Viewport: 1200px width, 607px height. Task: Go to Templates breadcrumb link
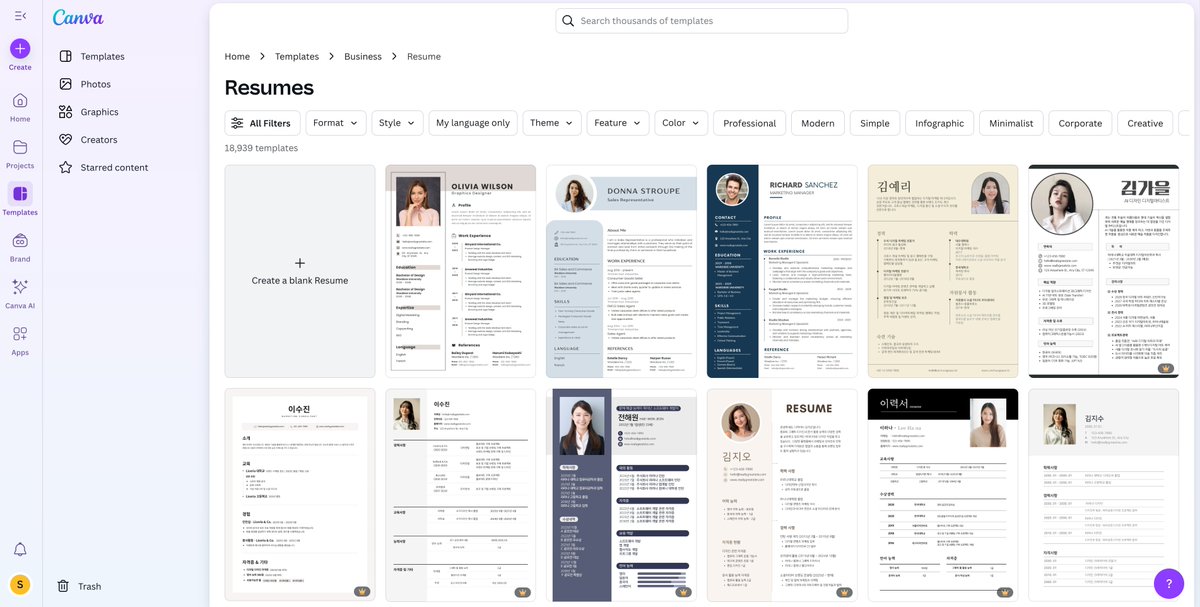[297, 57]
